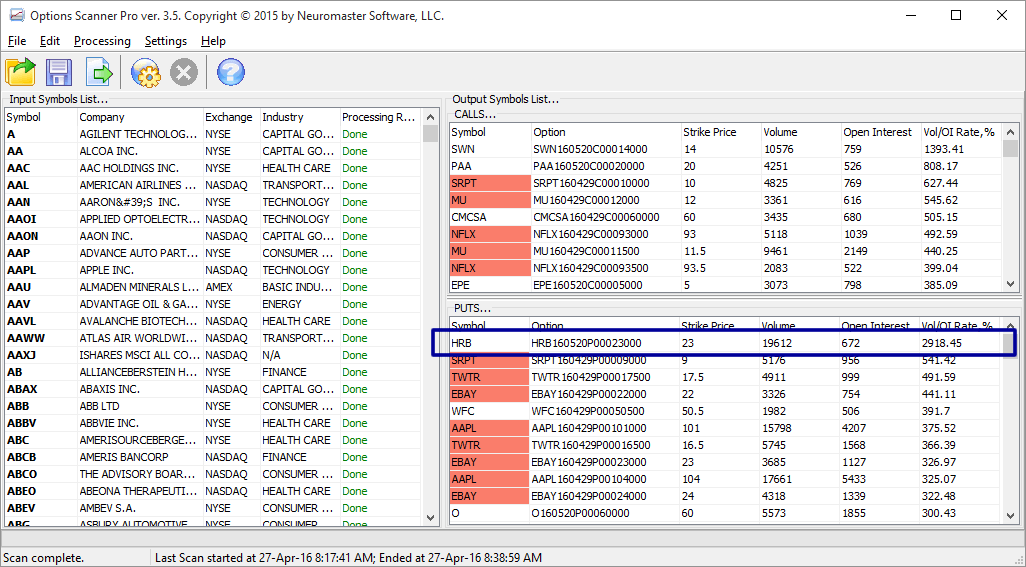Image resolution: width=1026 pixels, height=567 pixels.
Task: Sort input list by Company column header
Action: [x=140, y=117]
